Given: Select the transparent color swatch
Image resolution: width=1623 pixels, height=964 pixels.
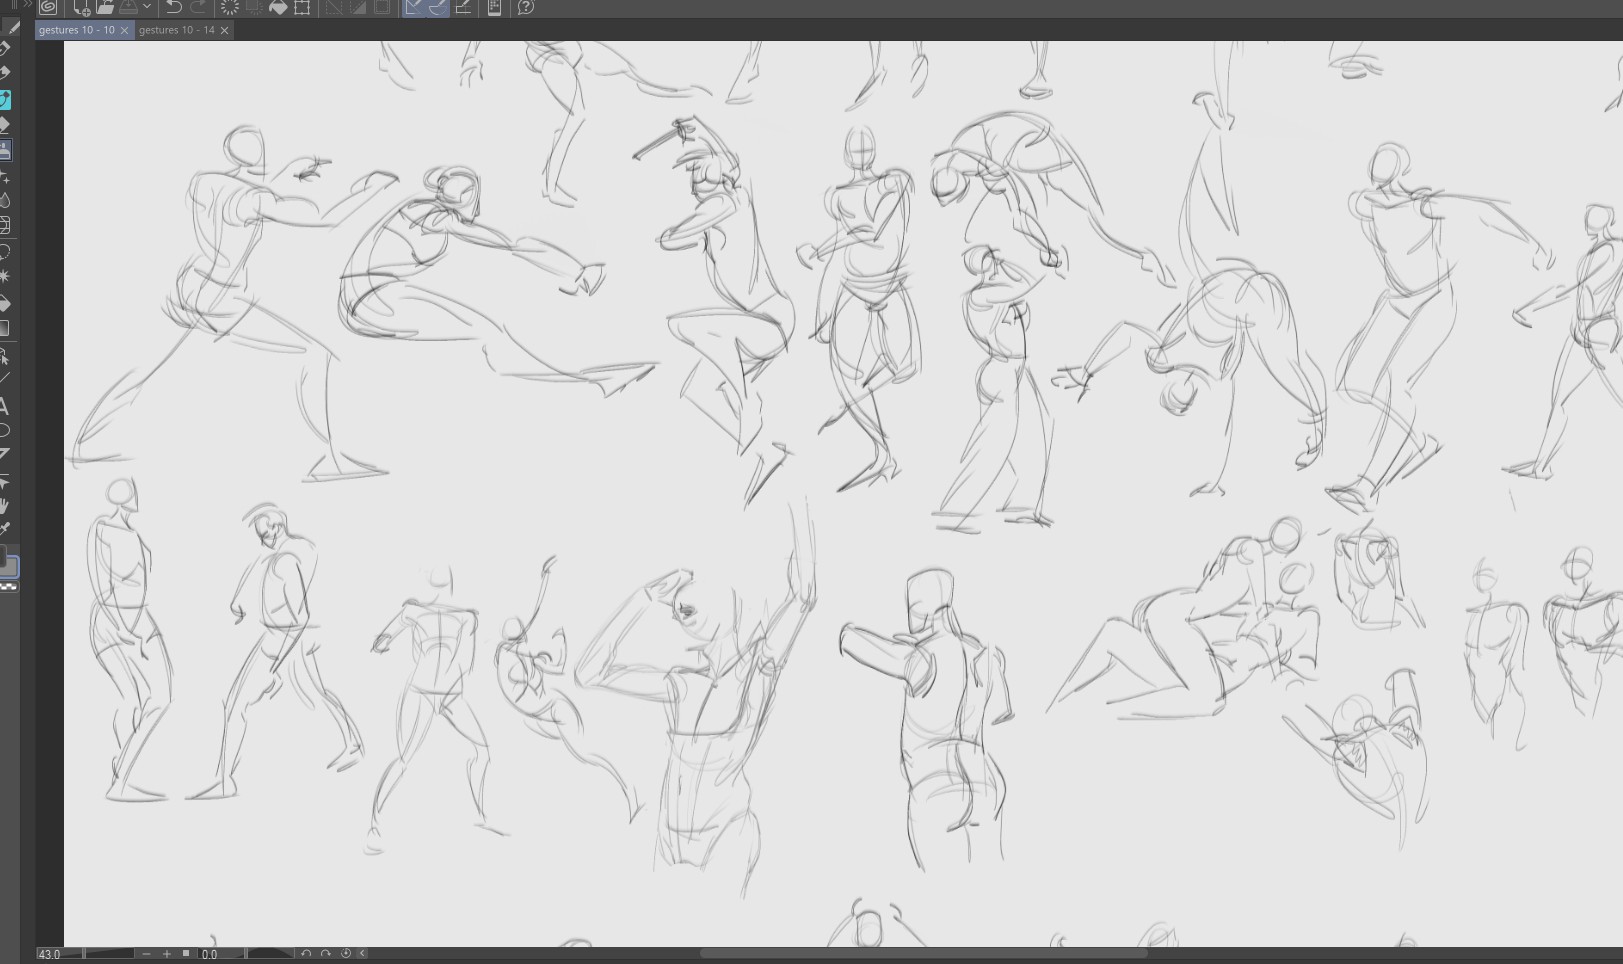Looking at the screenshot, I should click(x=9, y=587).
